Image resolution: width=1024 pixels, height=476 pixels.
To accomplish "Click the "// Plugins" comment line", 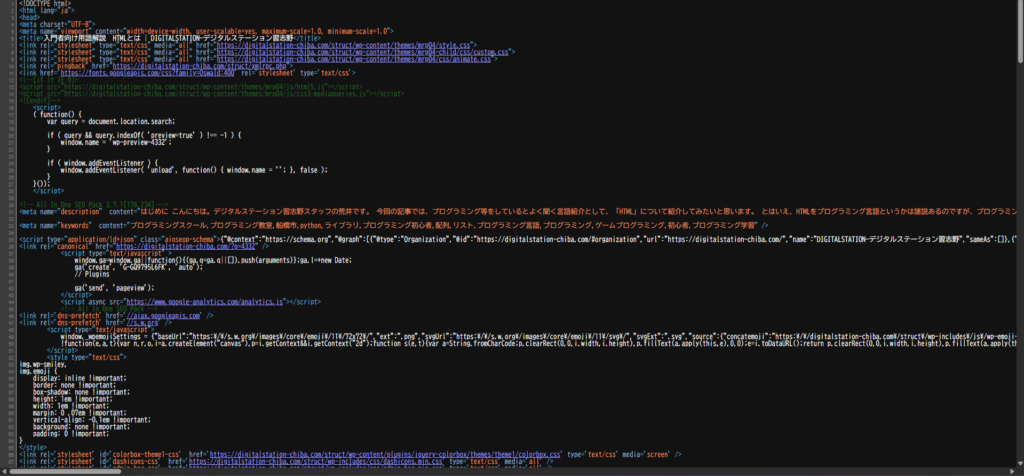I will [92, 274].
